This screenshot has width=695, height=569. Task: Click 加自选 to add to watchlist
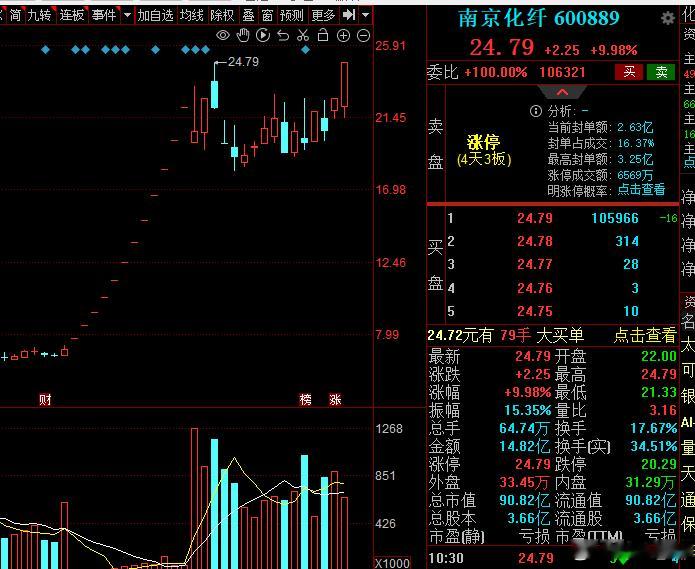(155, 16)
